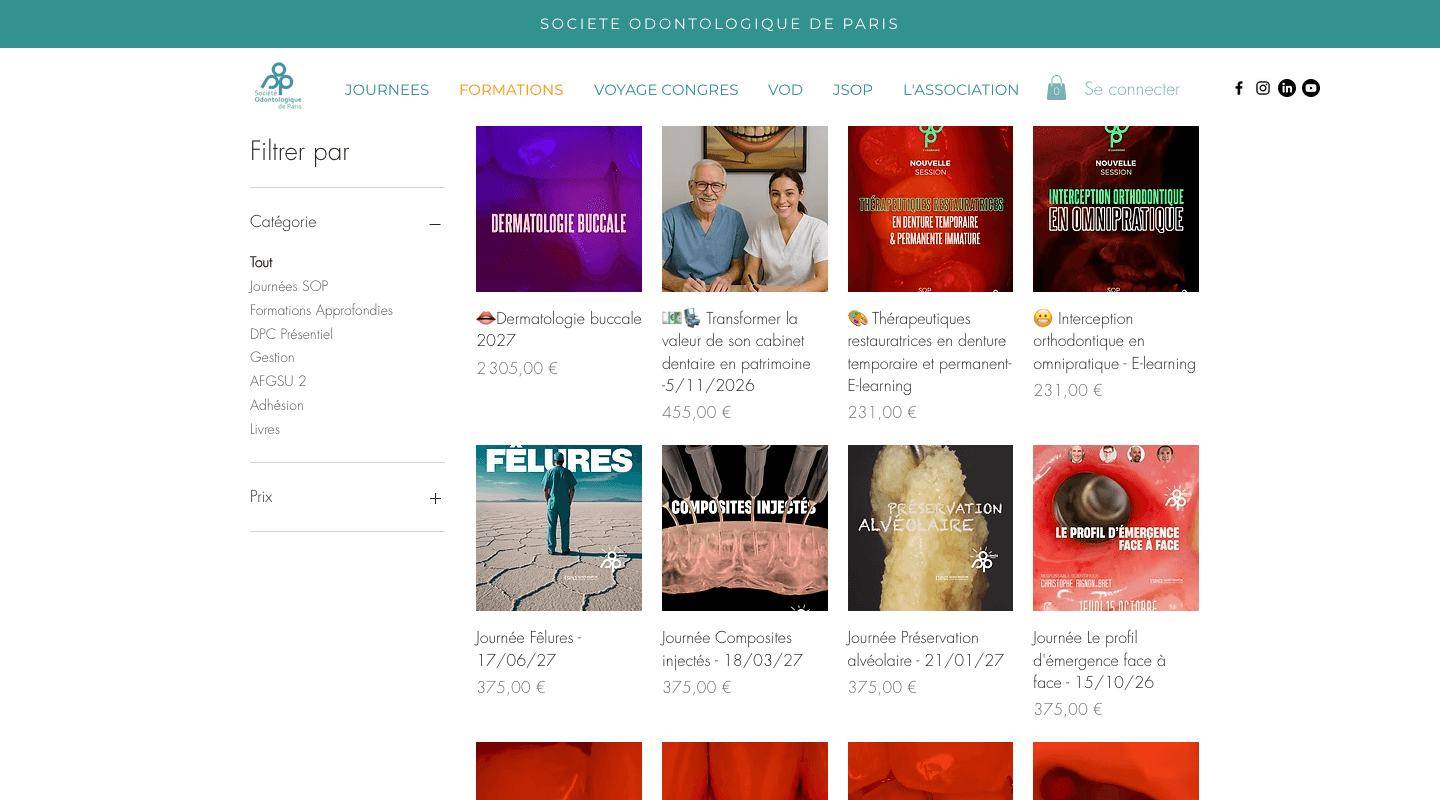The image size is (1440, 800).
Task: Open the Dermatologie buccale 2027 title link
Action: (559, 330)
